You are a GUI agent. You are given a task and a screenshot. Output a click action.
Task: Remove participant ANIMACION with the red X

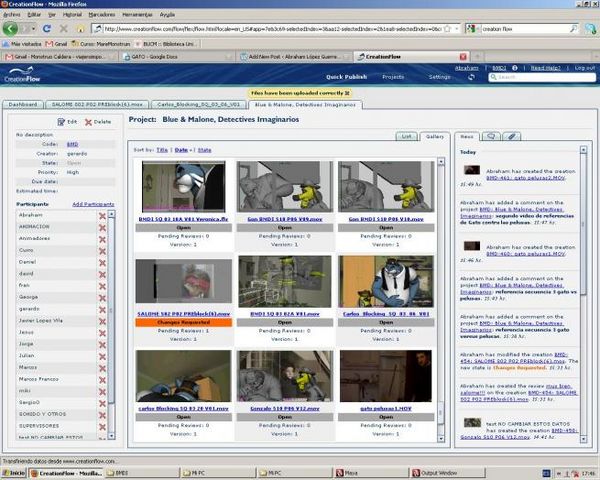[102, 228]
